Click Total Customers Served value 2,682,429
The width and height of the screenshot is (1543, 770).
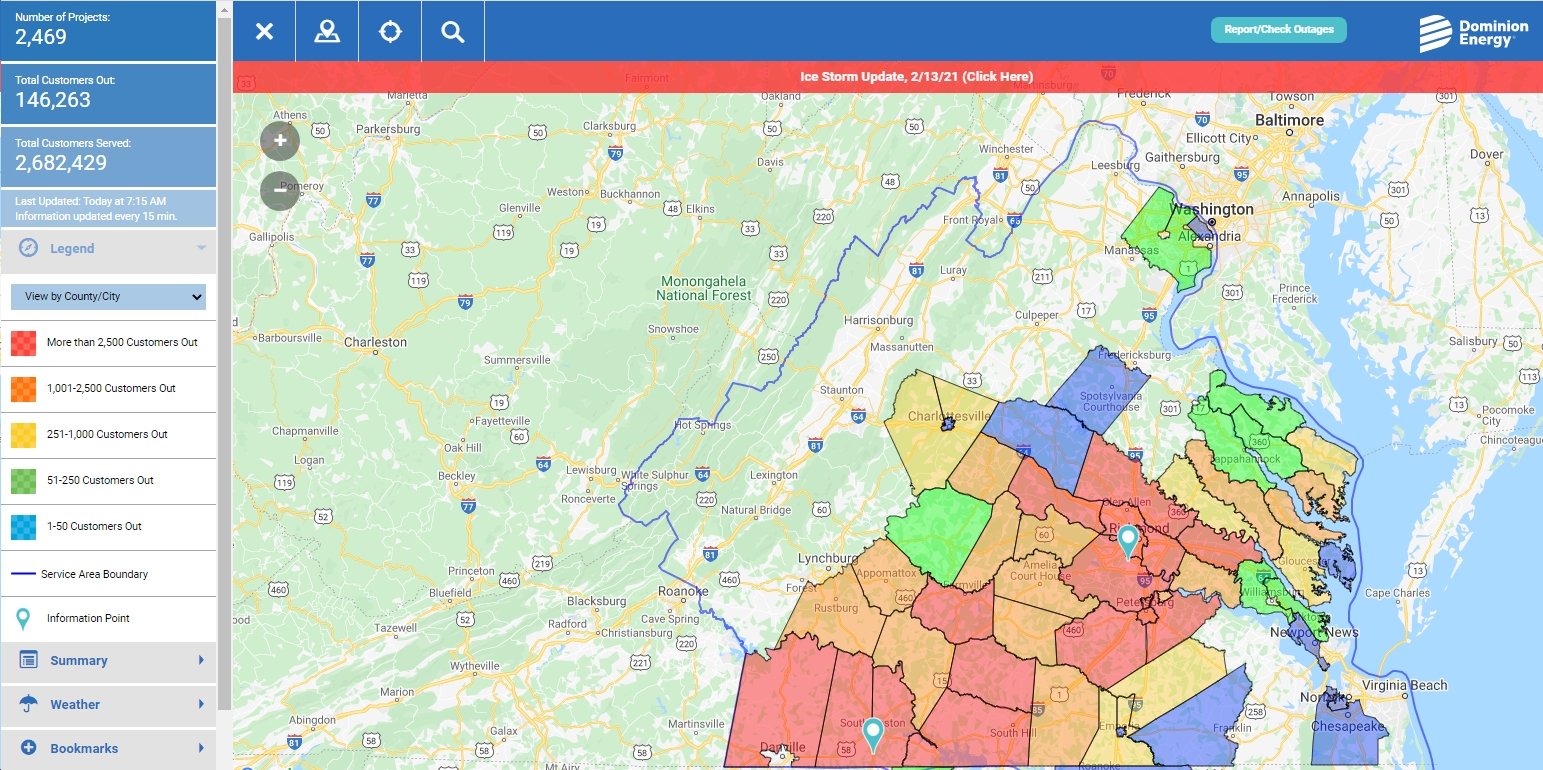[x=61, y=164]
